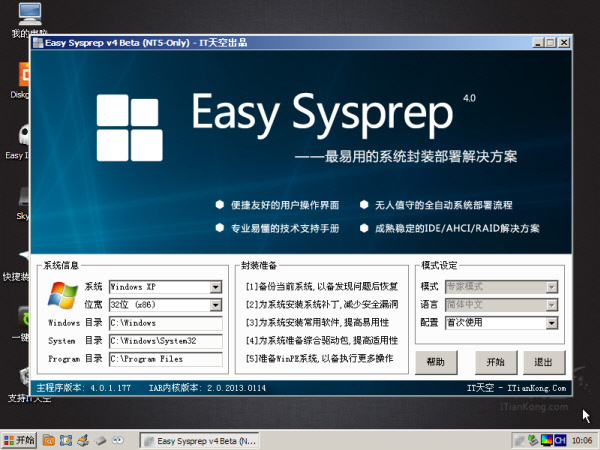Open the Windows 开始 start button
Viewport: 600px width, 450px height.
point(19,440)
